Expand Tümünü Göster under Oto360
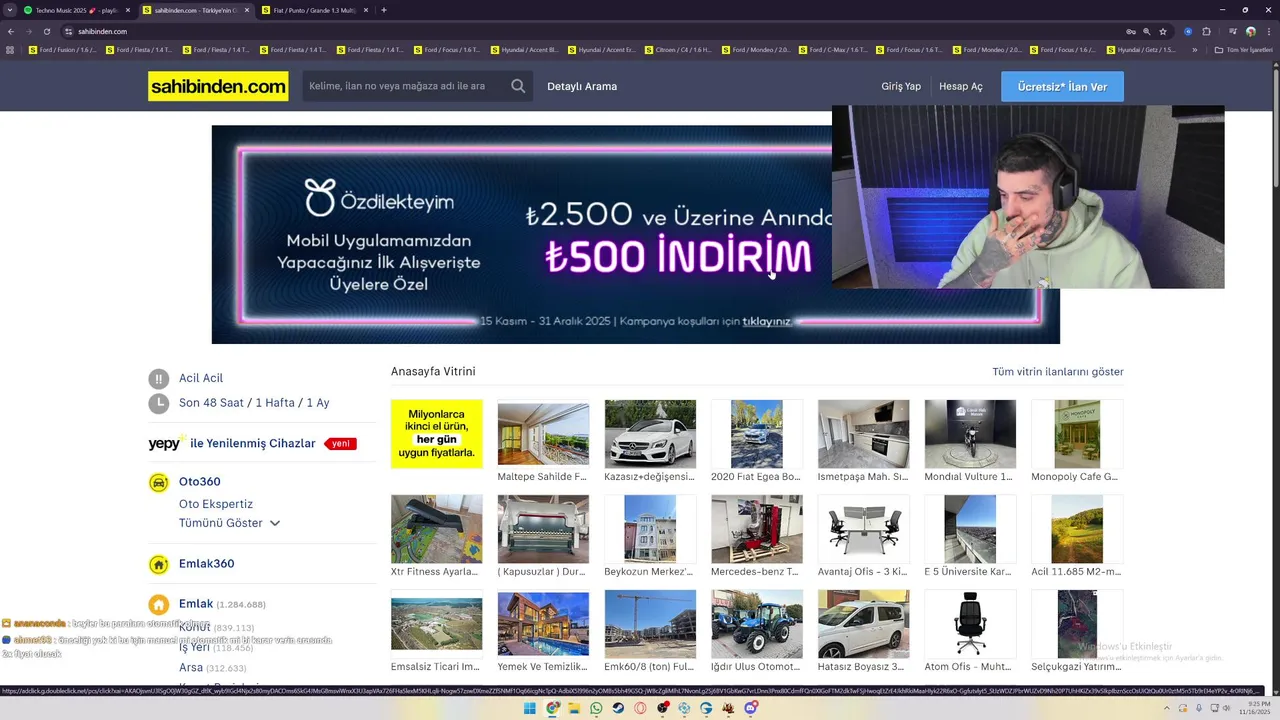 (229, 523)
